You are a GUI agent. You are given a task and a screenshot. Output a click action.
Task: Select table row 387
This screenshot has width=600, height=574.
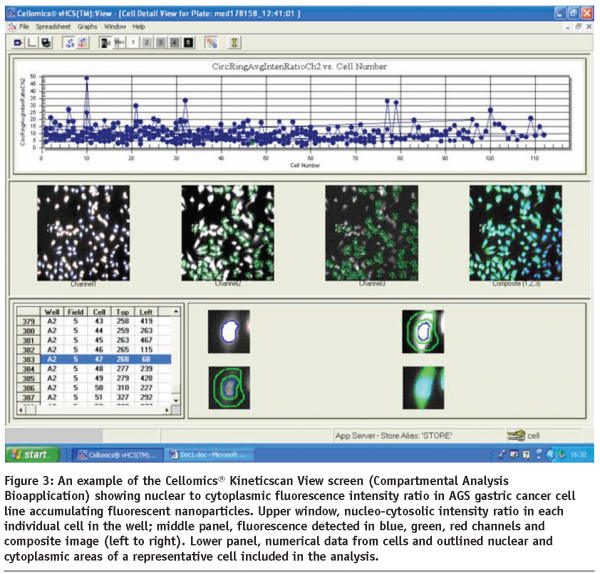point(94,398)
